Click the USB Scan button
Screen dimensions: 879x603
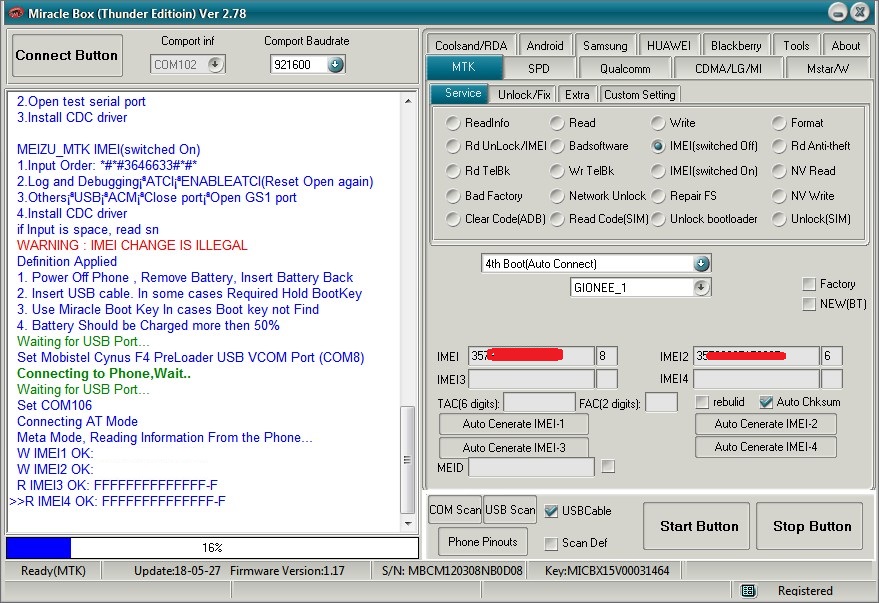point(510,509)
